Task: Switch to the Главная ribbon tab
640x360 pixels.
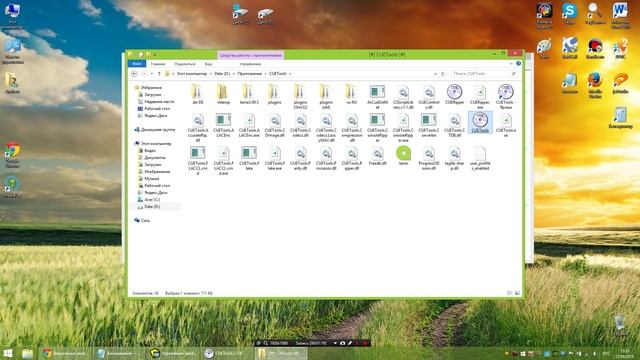Action: [x=158, y=64]
